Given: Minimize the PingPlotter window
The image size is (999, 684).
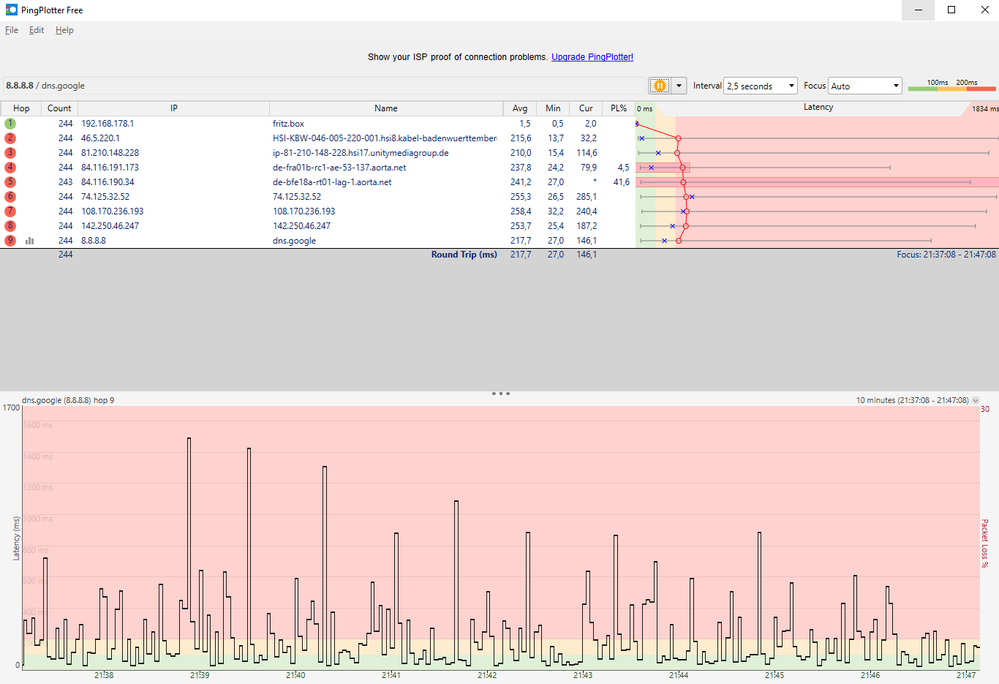Looking at the screenshot, I should pyautogui.click(x=918, y=10).
